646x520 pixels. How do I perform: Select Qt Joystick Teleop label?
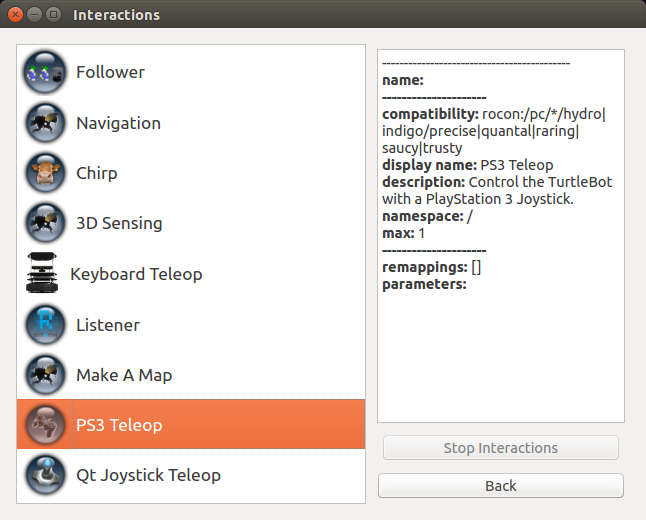tap(148, 475)
